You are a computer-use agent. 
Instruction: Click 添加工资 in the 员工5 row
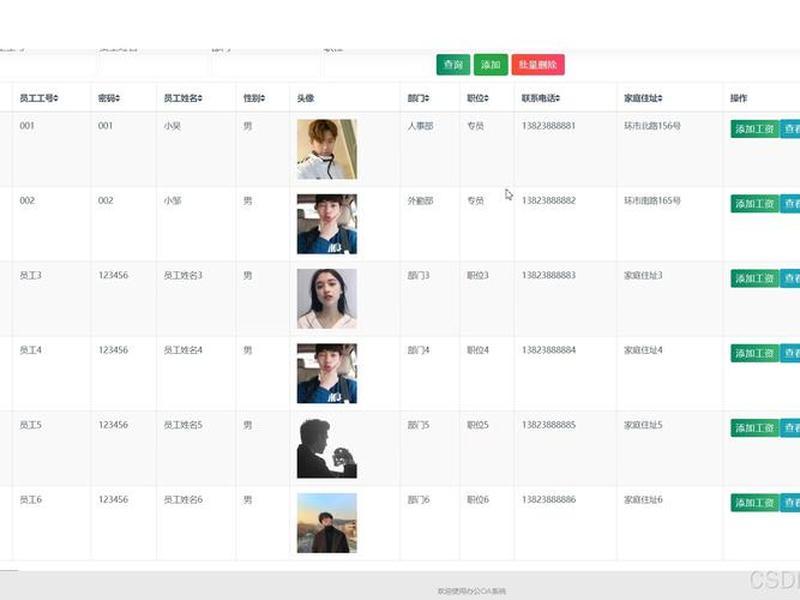755,428
